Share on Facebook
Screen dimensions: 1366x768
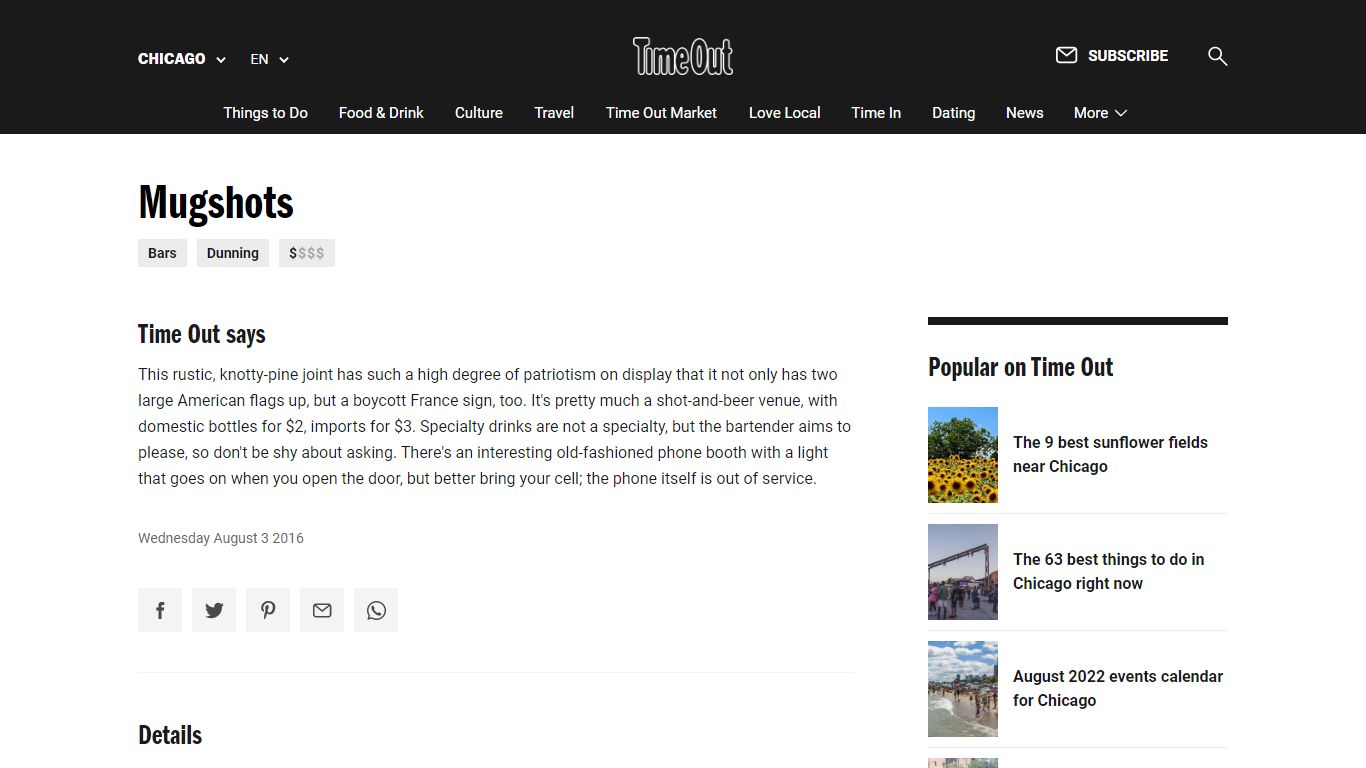pyautogui.click(x=160, y=610)
